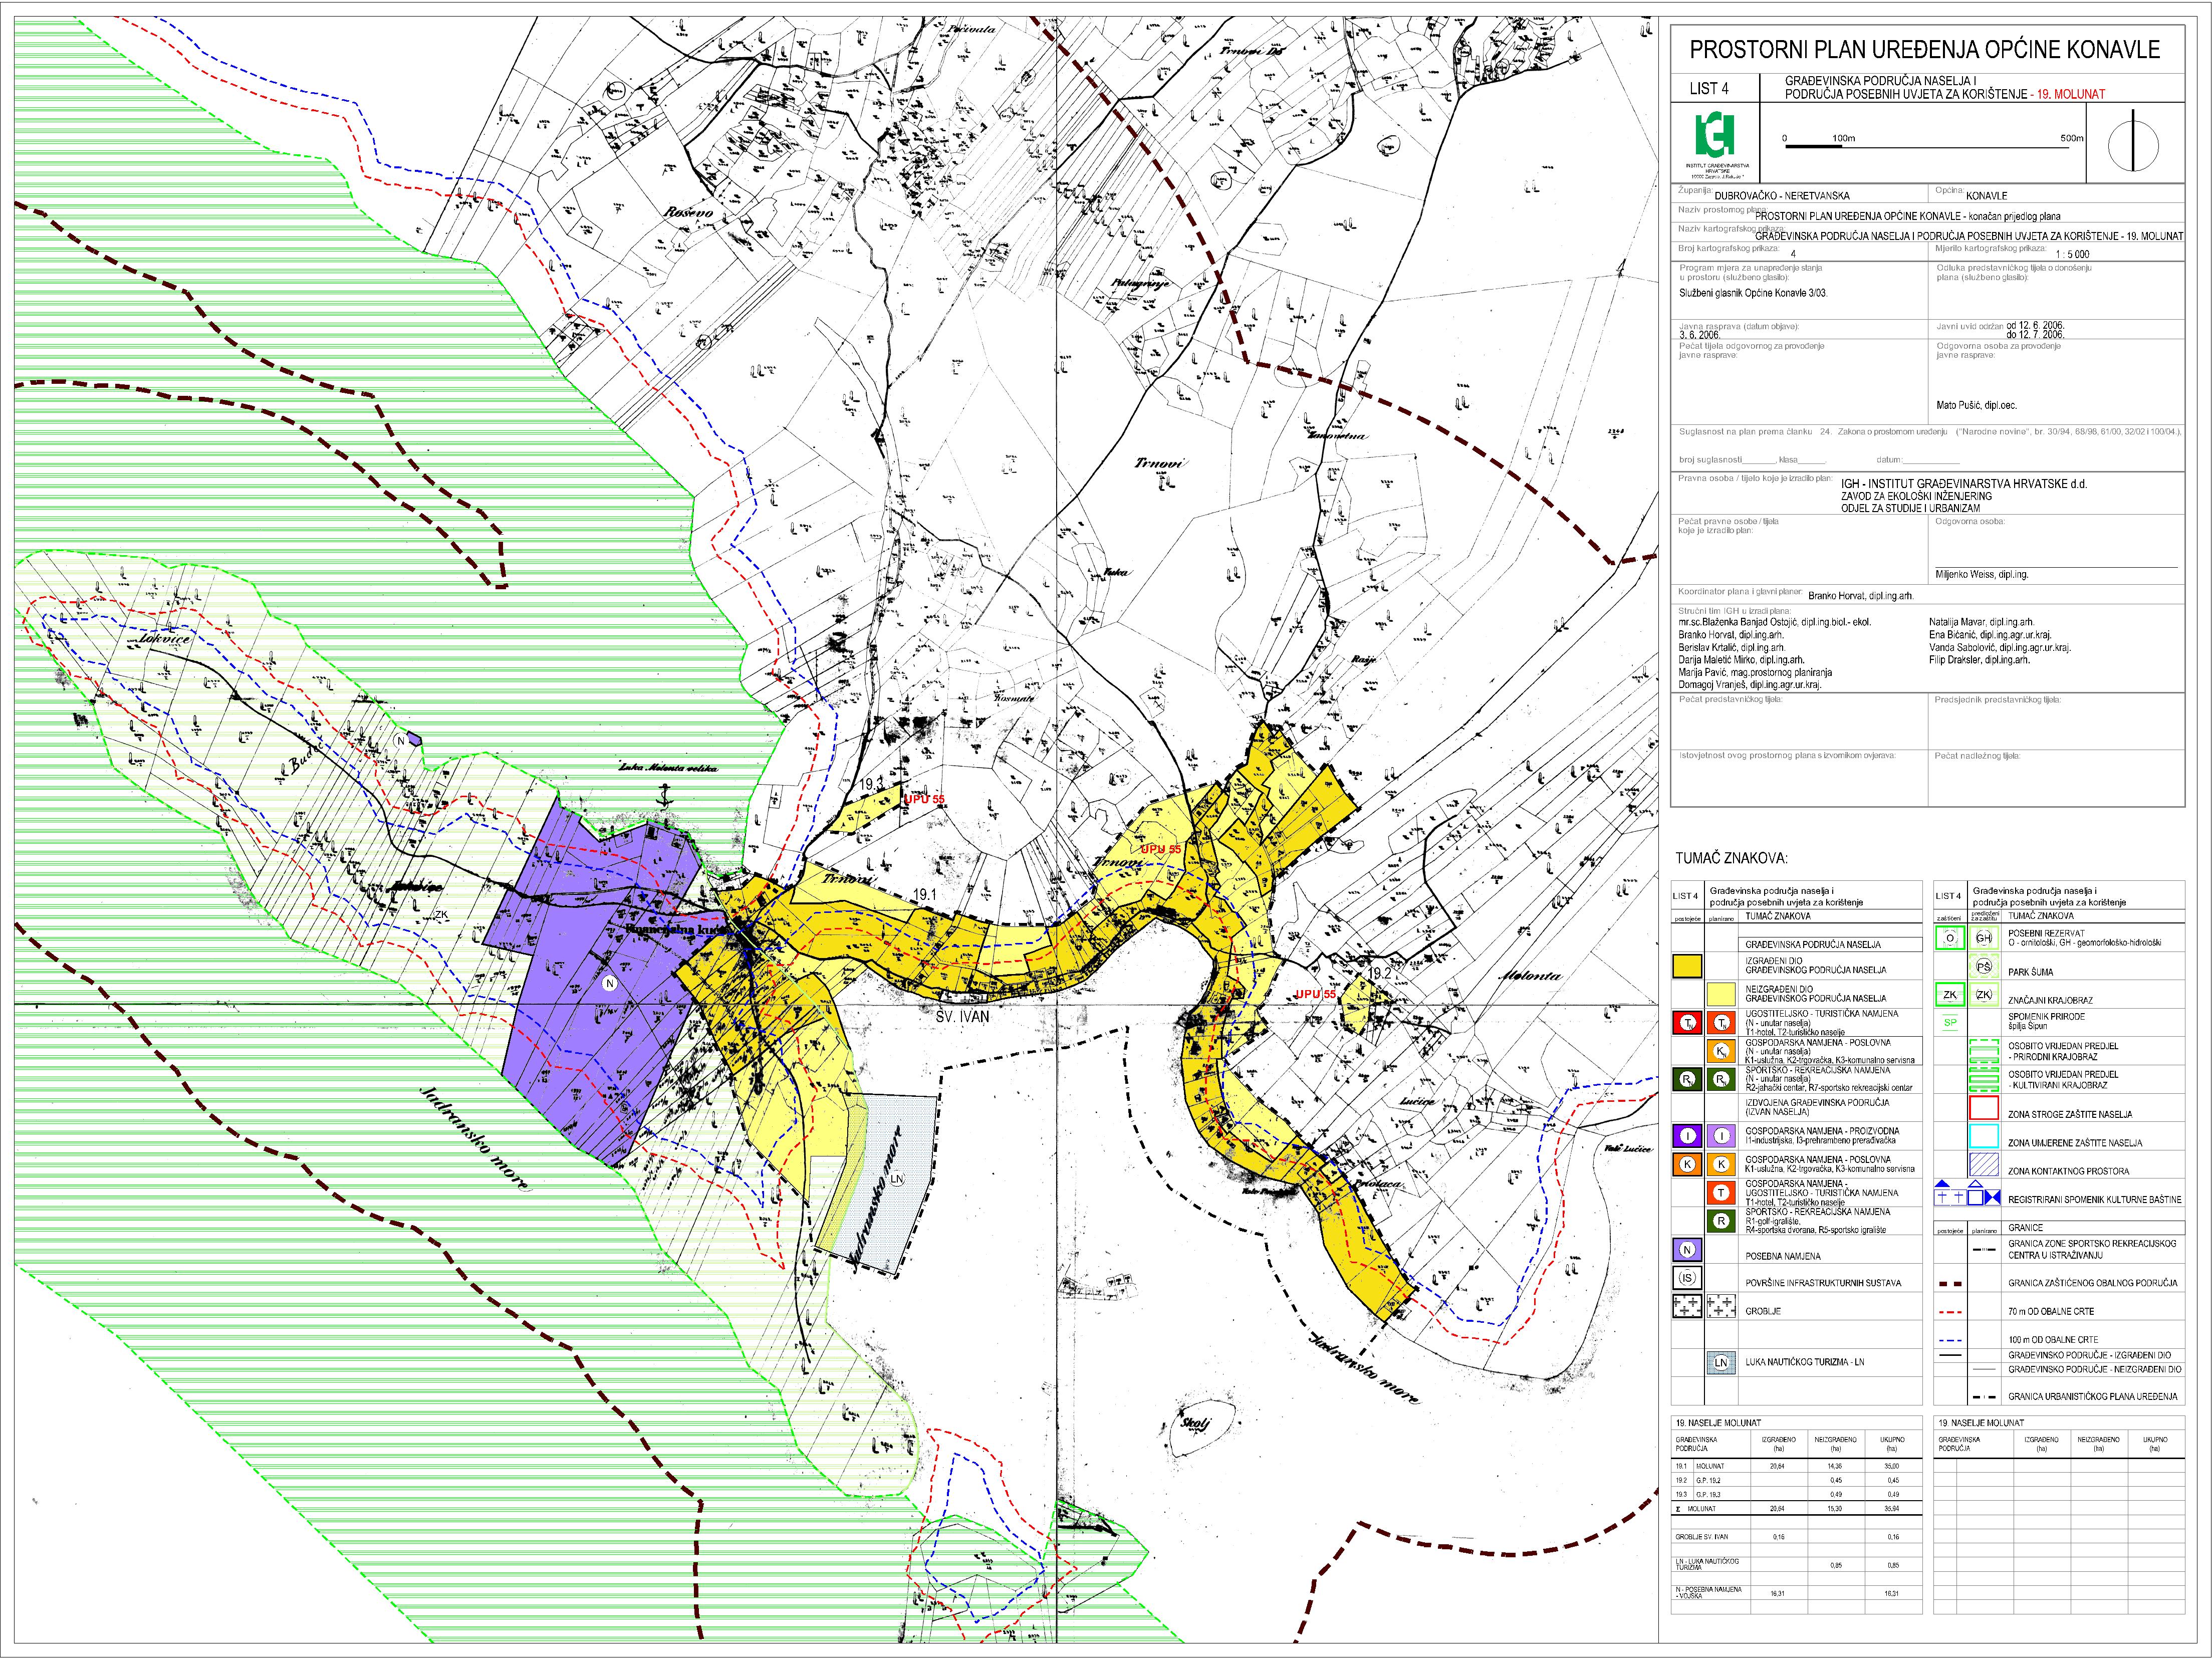Screen dimensions: 2212x1659
Task: Click the LN marina label on the map
Action: (897, 1179)
